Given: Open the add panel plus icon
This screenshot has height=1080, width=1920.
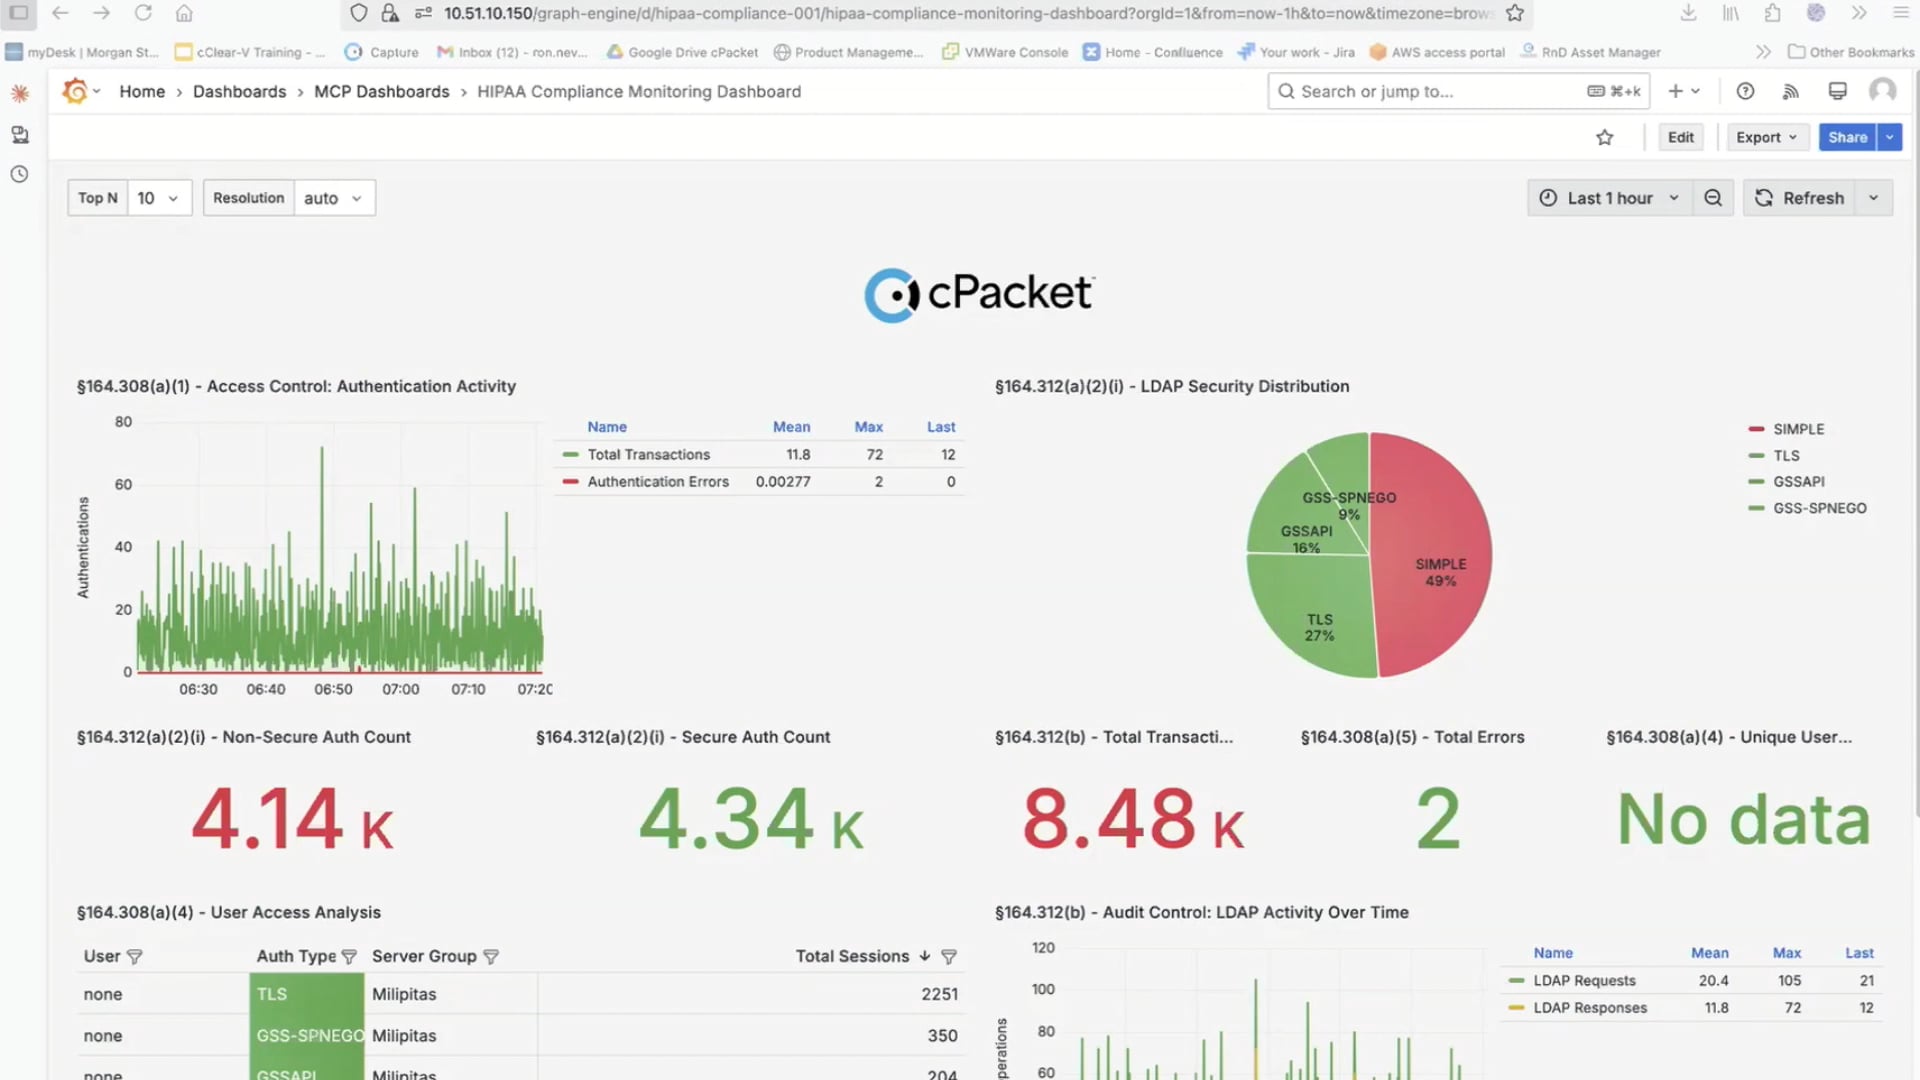Looking at the screenshot, I should (1675, 90).
